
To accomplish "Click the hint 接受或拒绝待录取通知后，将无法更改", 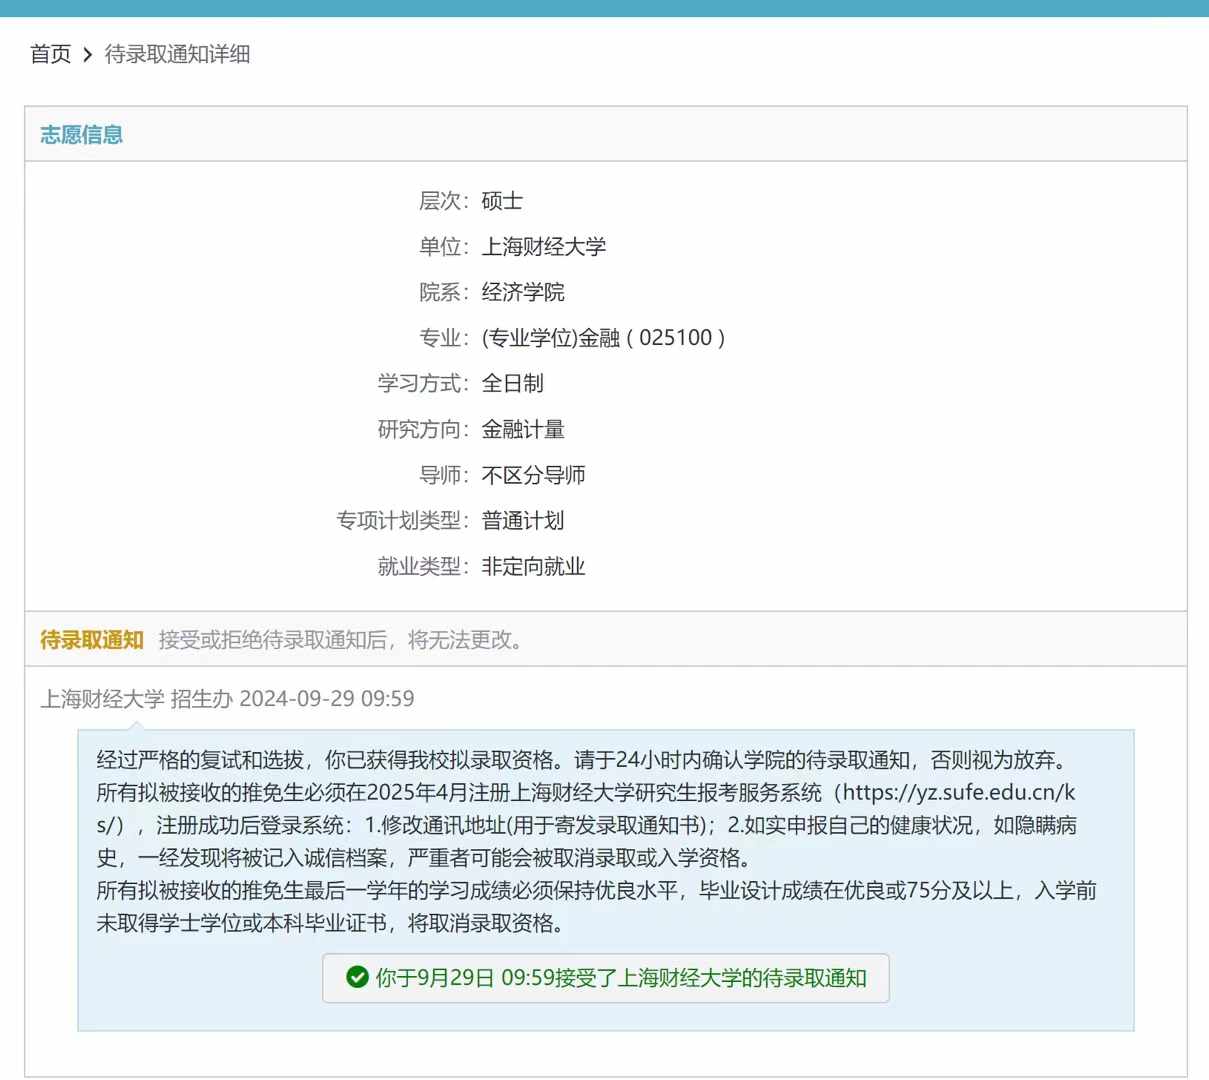I will point(341,640).
